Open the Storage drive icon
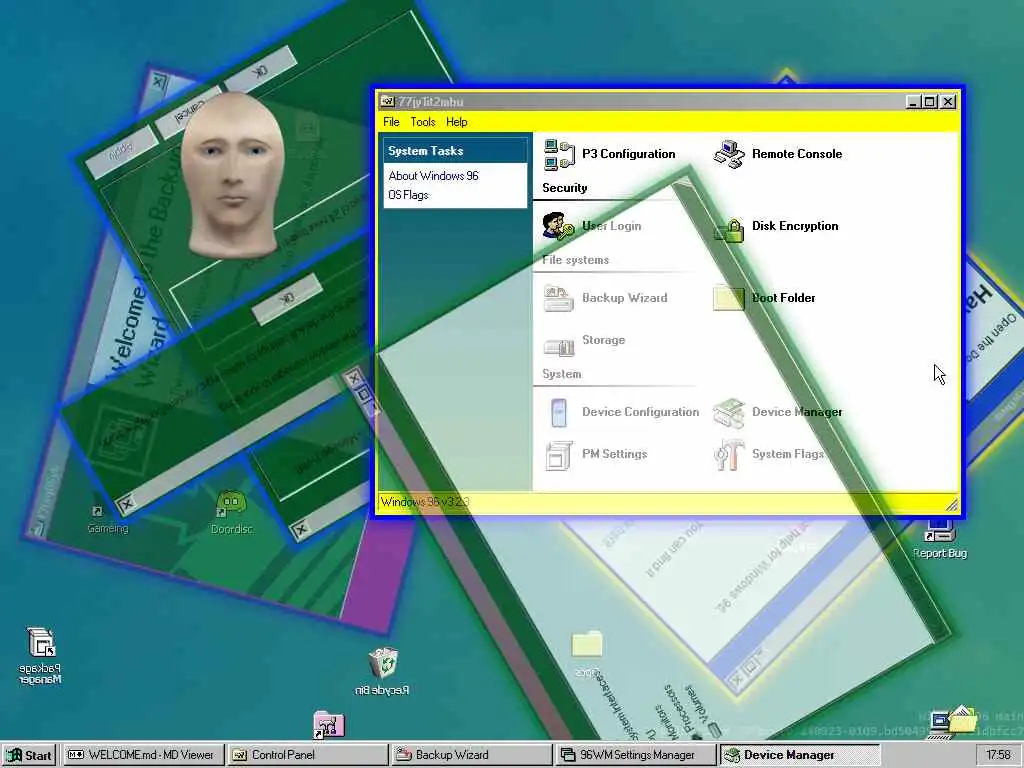The height and width of the screenshot is (768, 1024). point(559,346)
